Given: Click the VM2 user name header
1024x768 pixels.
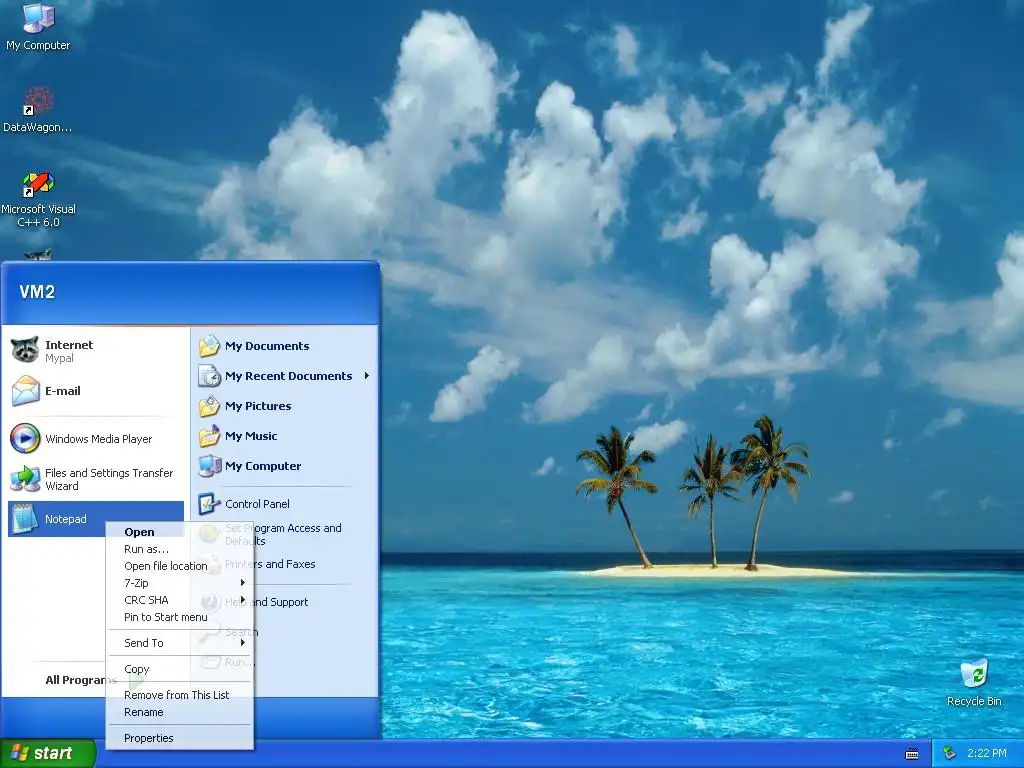Looking at the screenshot, I should click(37, 292).
